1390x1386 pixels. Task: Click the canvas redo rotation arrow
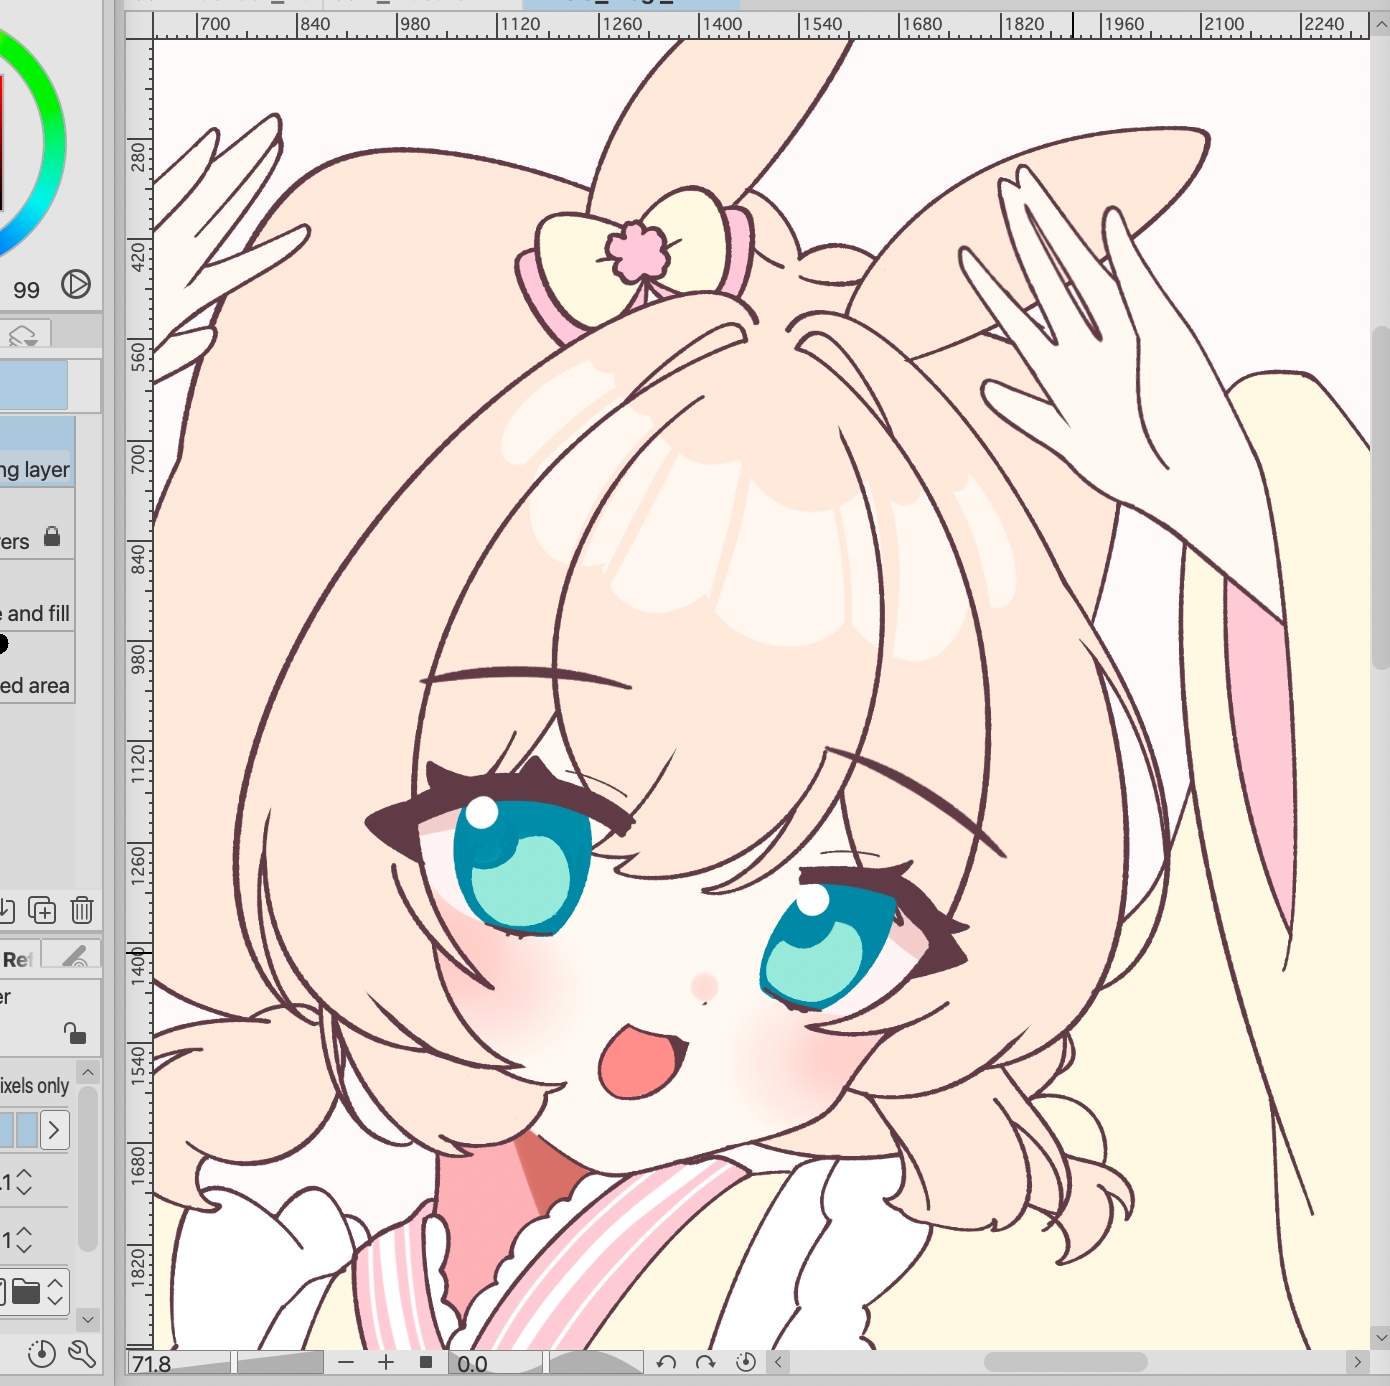click(x=705, y=1362)
